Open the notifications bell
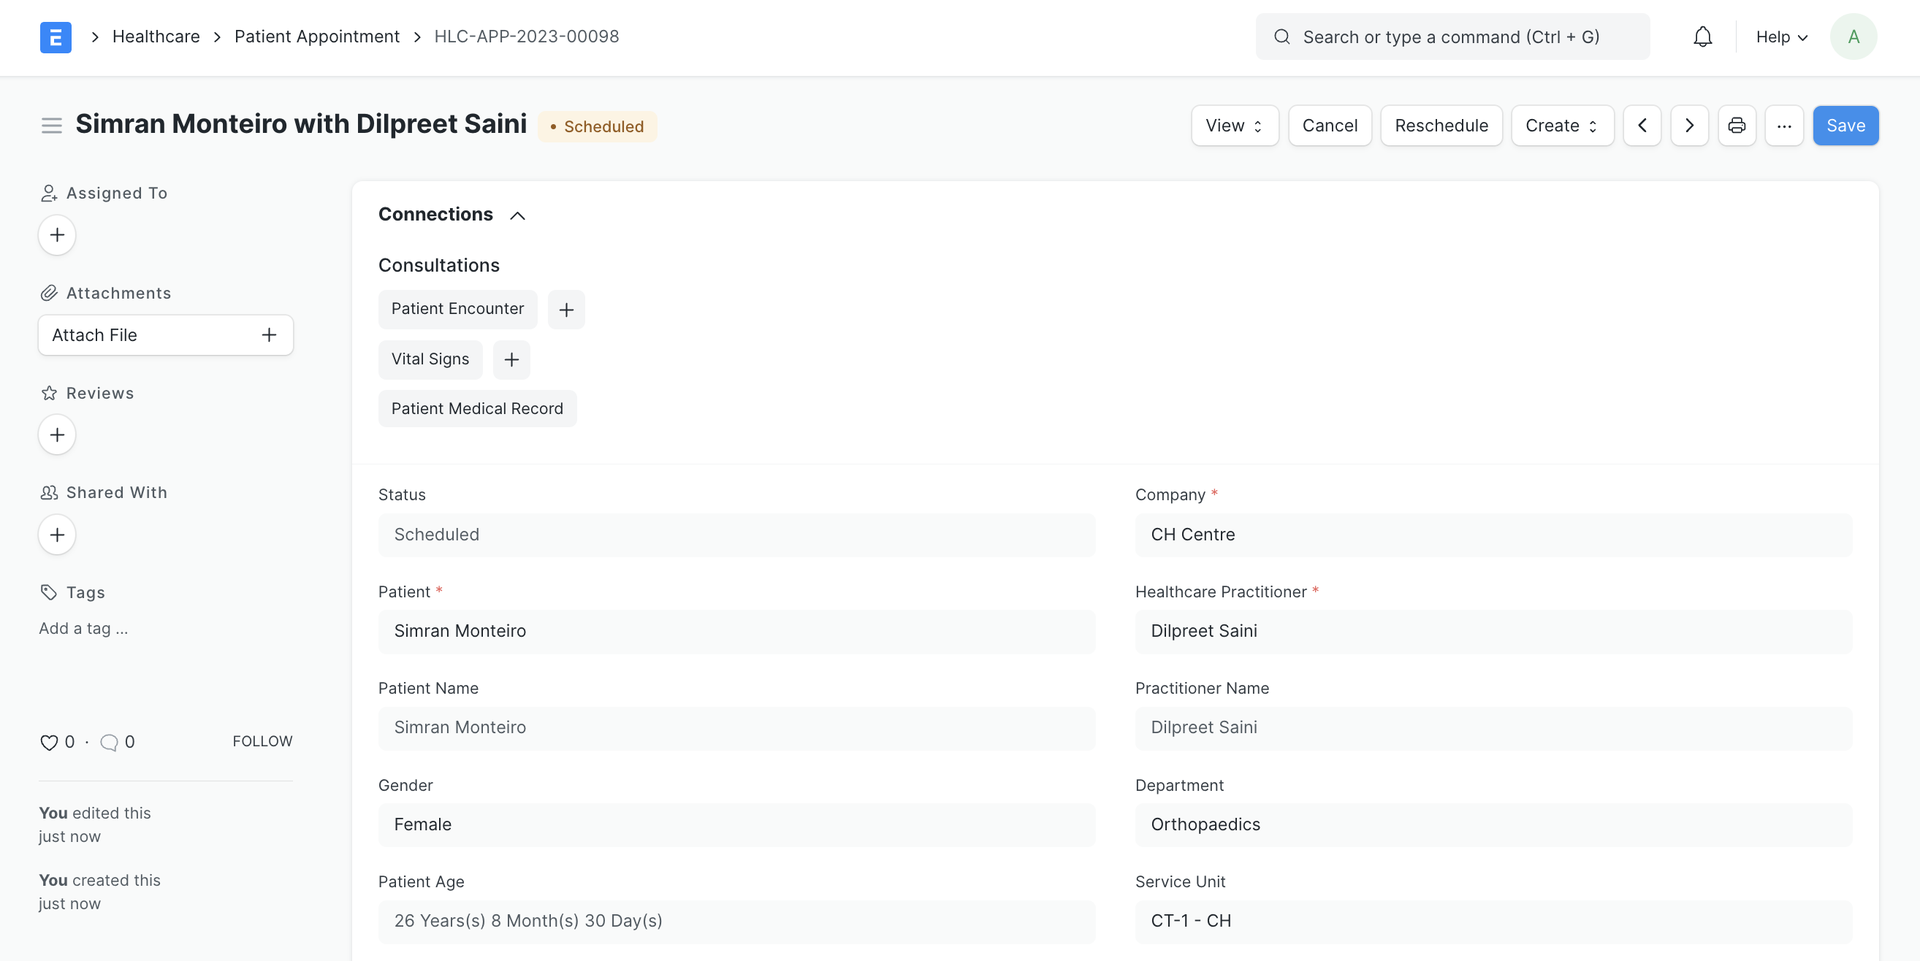The height and width of the screenshot is (961, 1920). tap(1702, 37)
